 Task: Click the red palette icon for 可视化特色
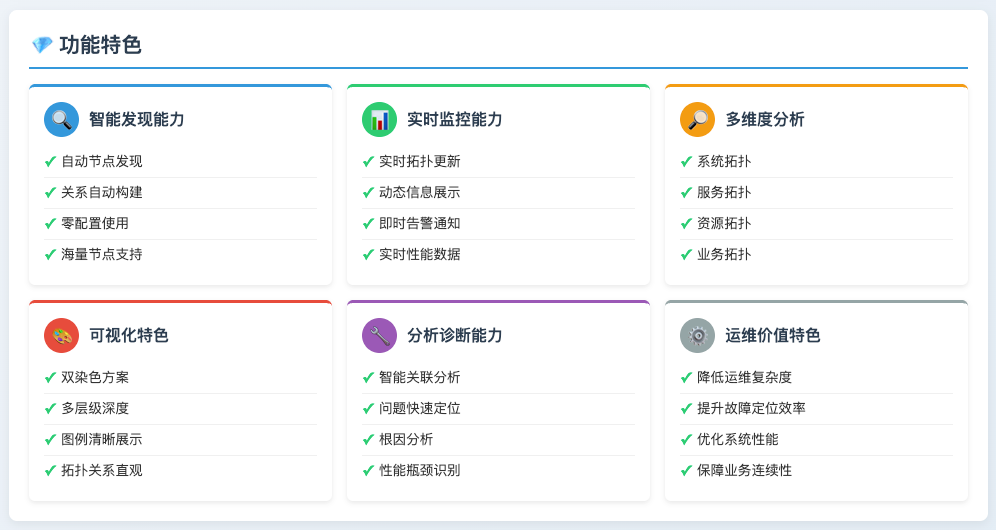click(61, 336)
